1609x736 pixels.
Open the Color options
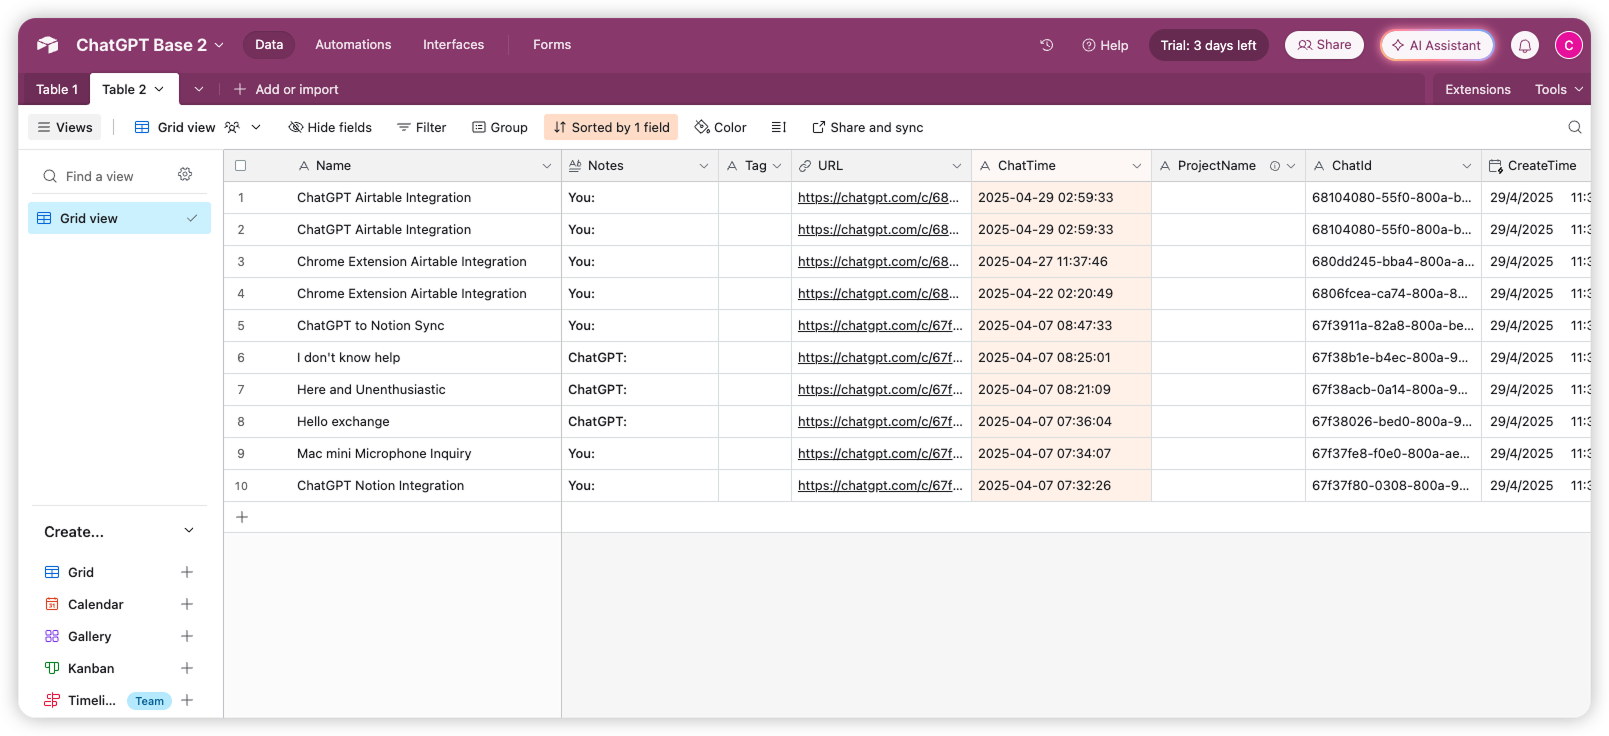pos(720,127)
